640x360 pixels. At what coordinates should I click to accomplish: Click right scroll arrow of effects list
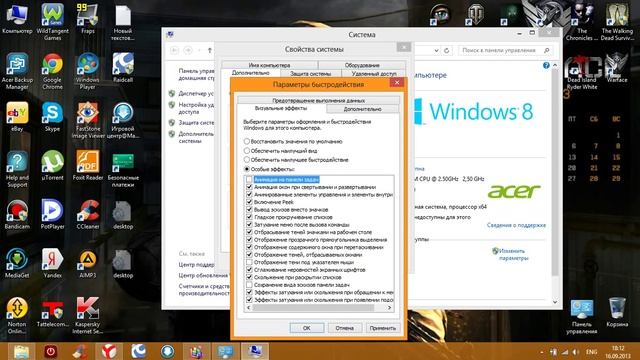click(389, 308)
